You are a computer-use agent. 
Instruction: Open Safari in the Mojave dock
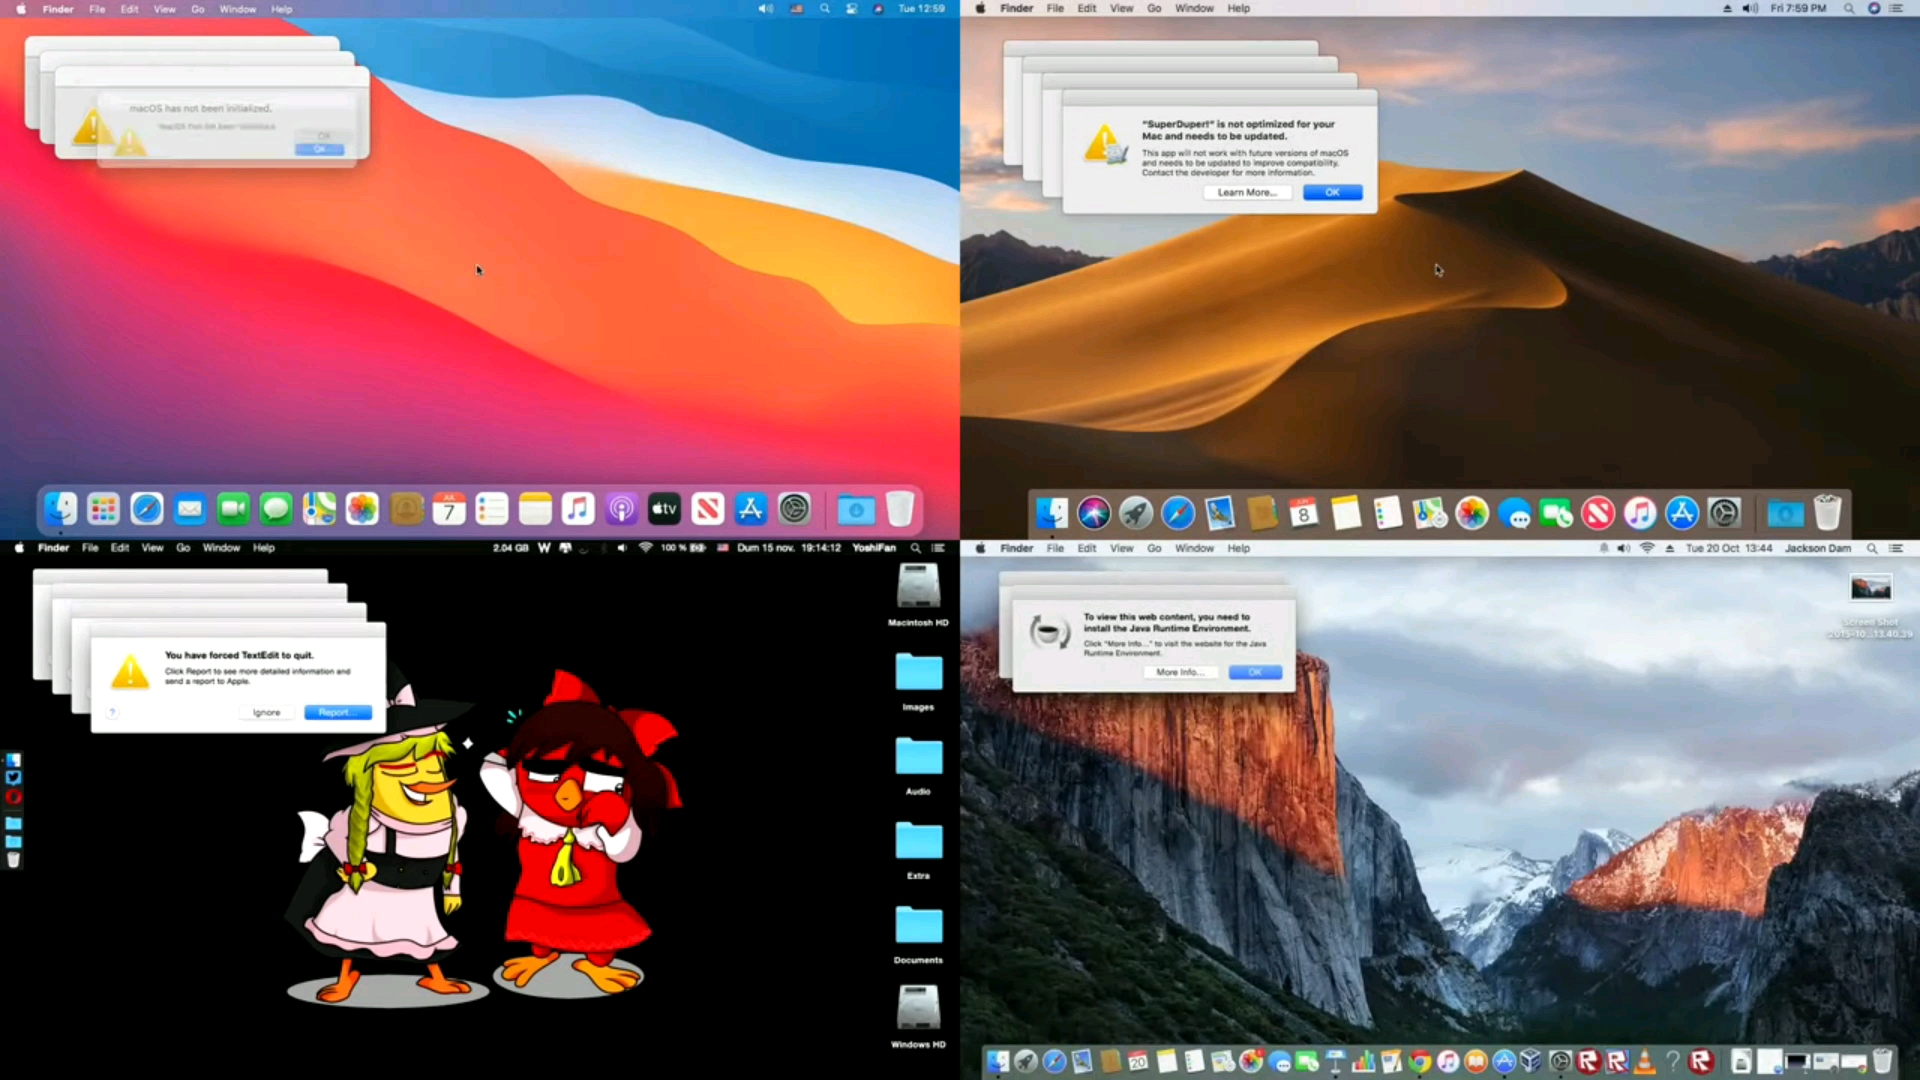pos(1177,513)
